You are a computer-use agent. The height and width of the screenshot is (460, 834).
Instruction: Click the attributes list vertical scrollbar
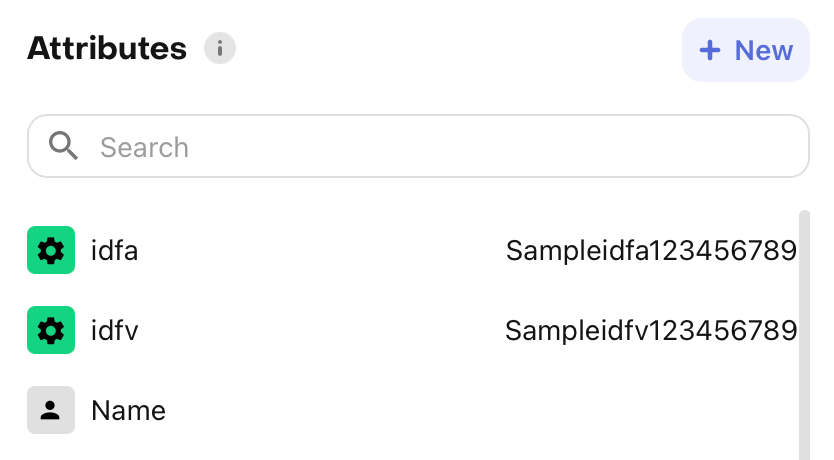(x=804, y=330)
